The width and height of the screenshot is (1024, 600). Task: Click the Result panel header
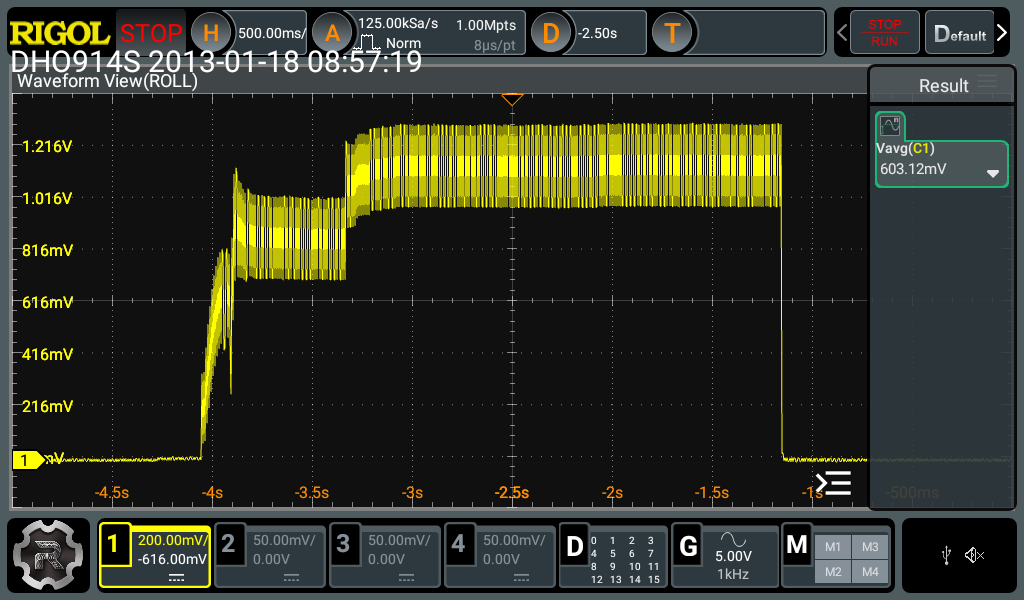[x=943, y=85]
